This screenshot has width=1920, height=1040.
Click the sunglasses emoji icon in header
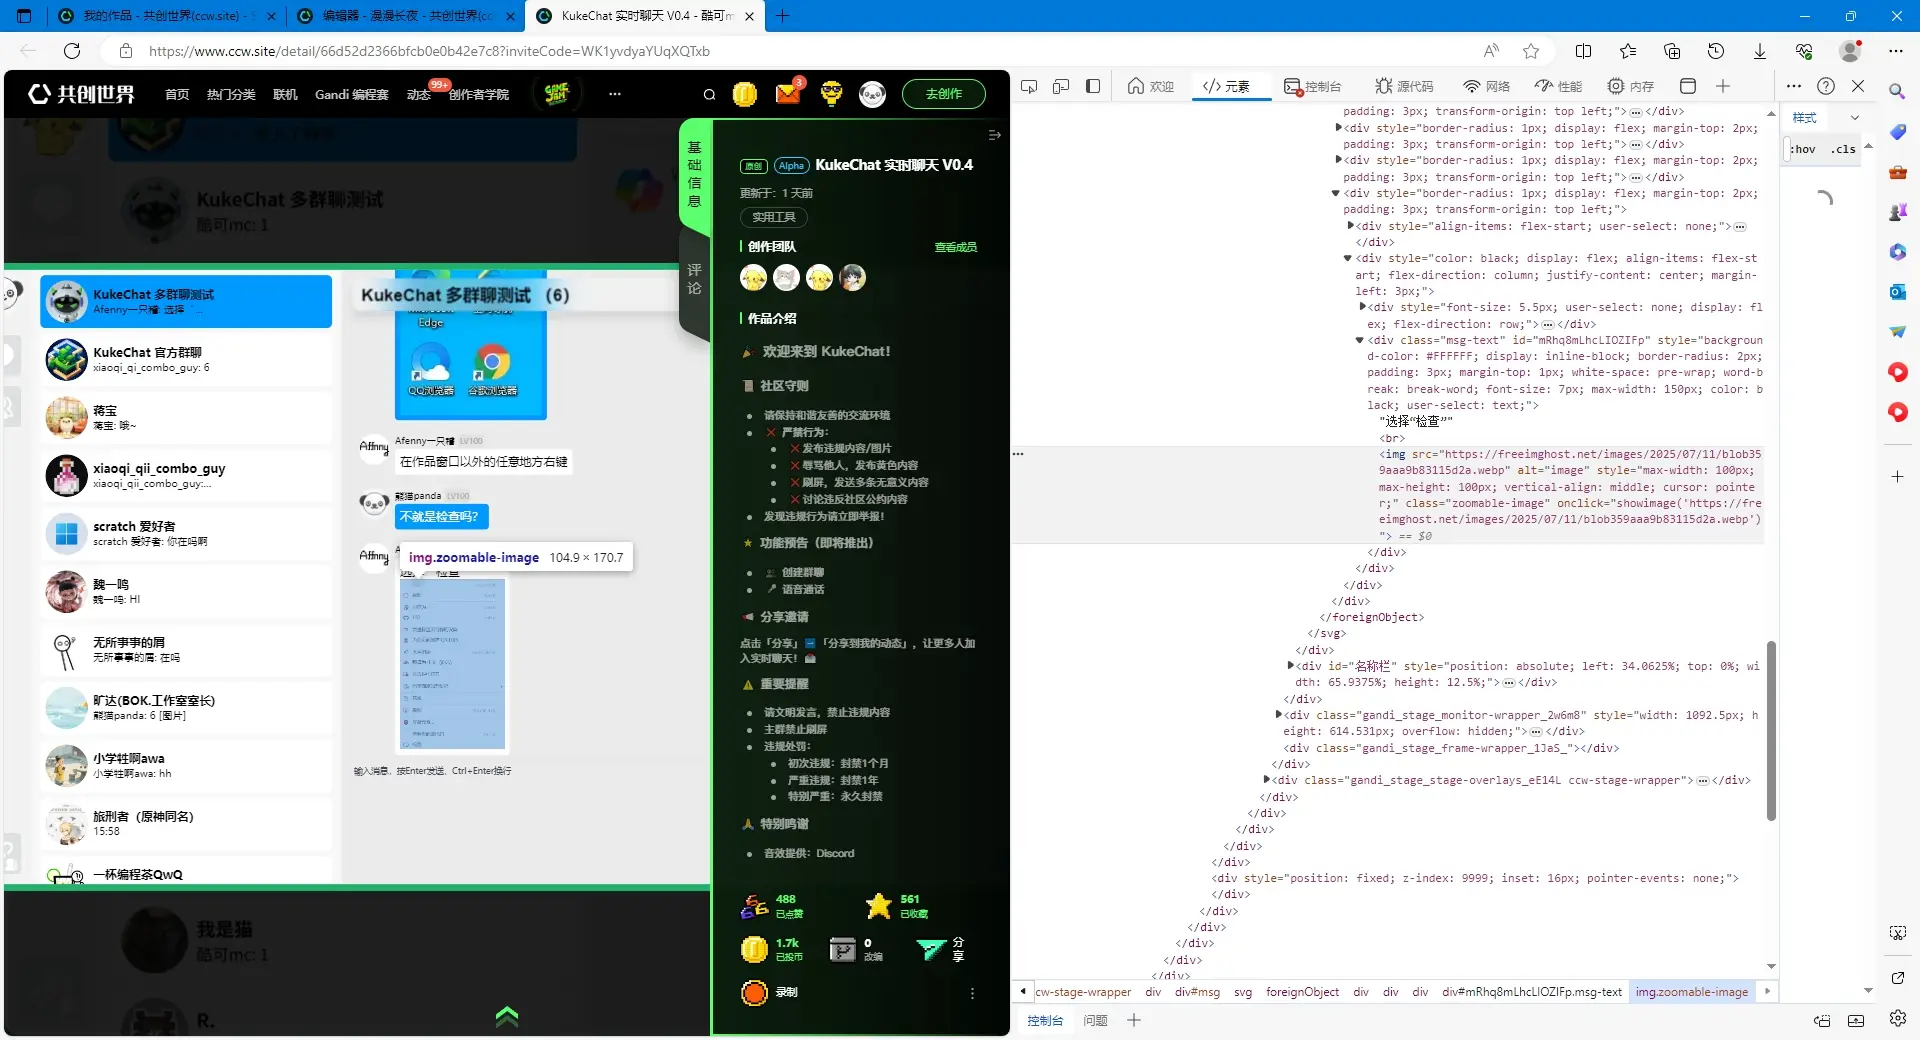[831, 94]
